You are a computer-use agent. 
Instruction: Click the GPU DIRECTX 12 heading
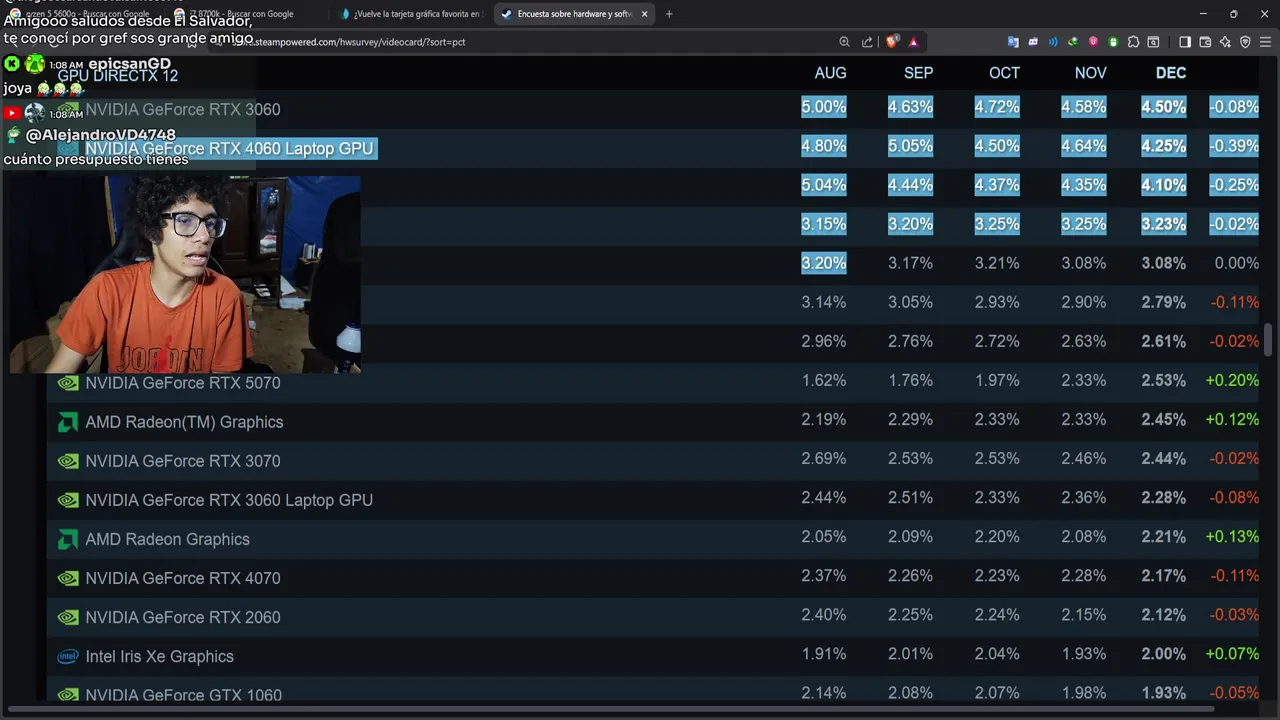click(x=118, y=76)
